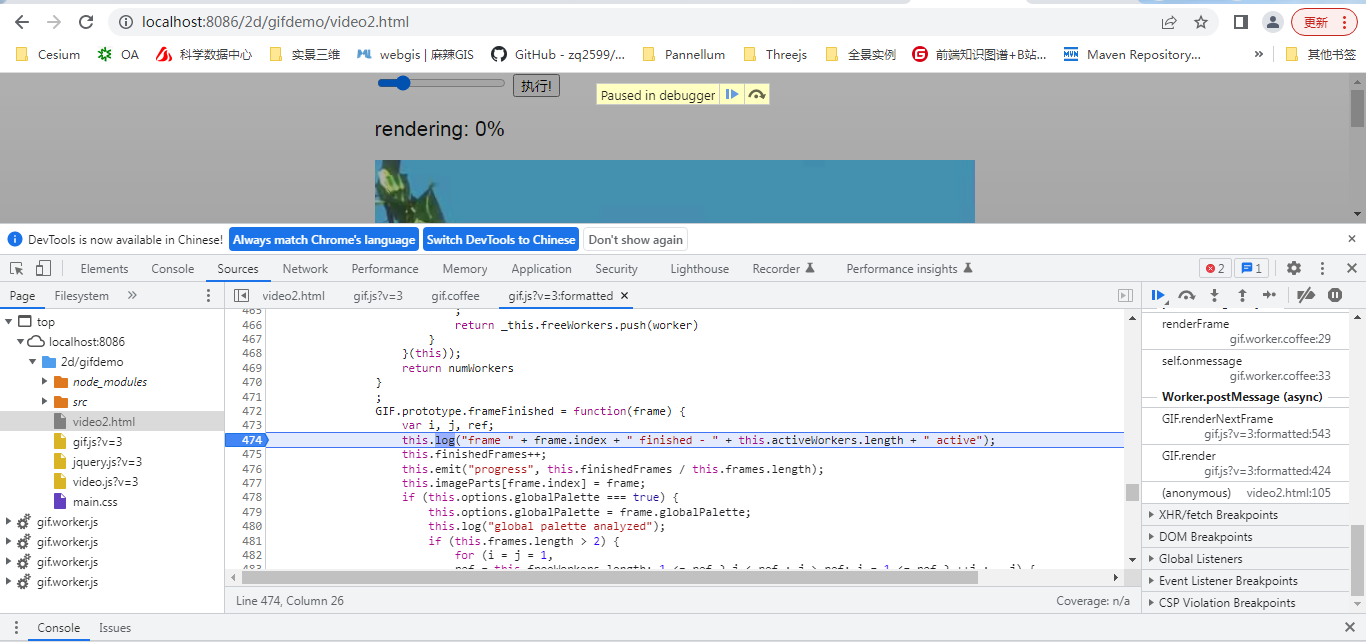This screenshot has height=644, width=1366.
Task: Switch to the Console tab
Action: click(x=173, y=268)
